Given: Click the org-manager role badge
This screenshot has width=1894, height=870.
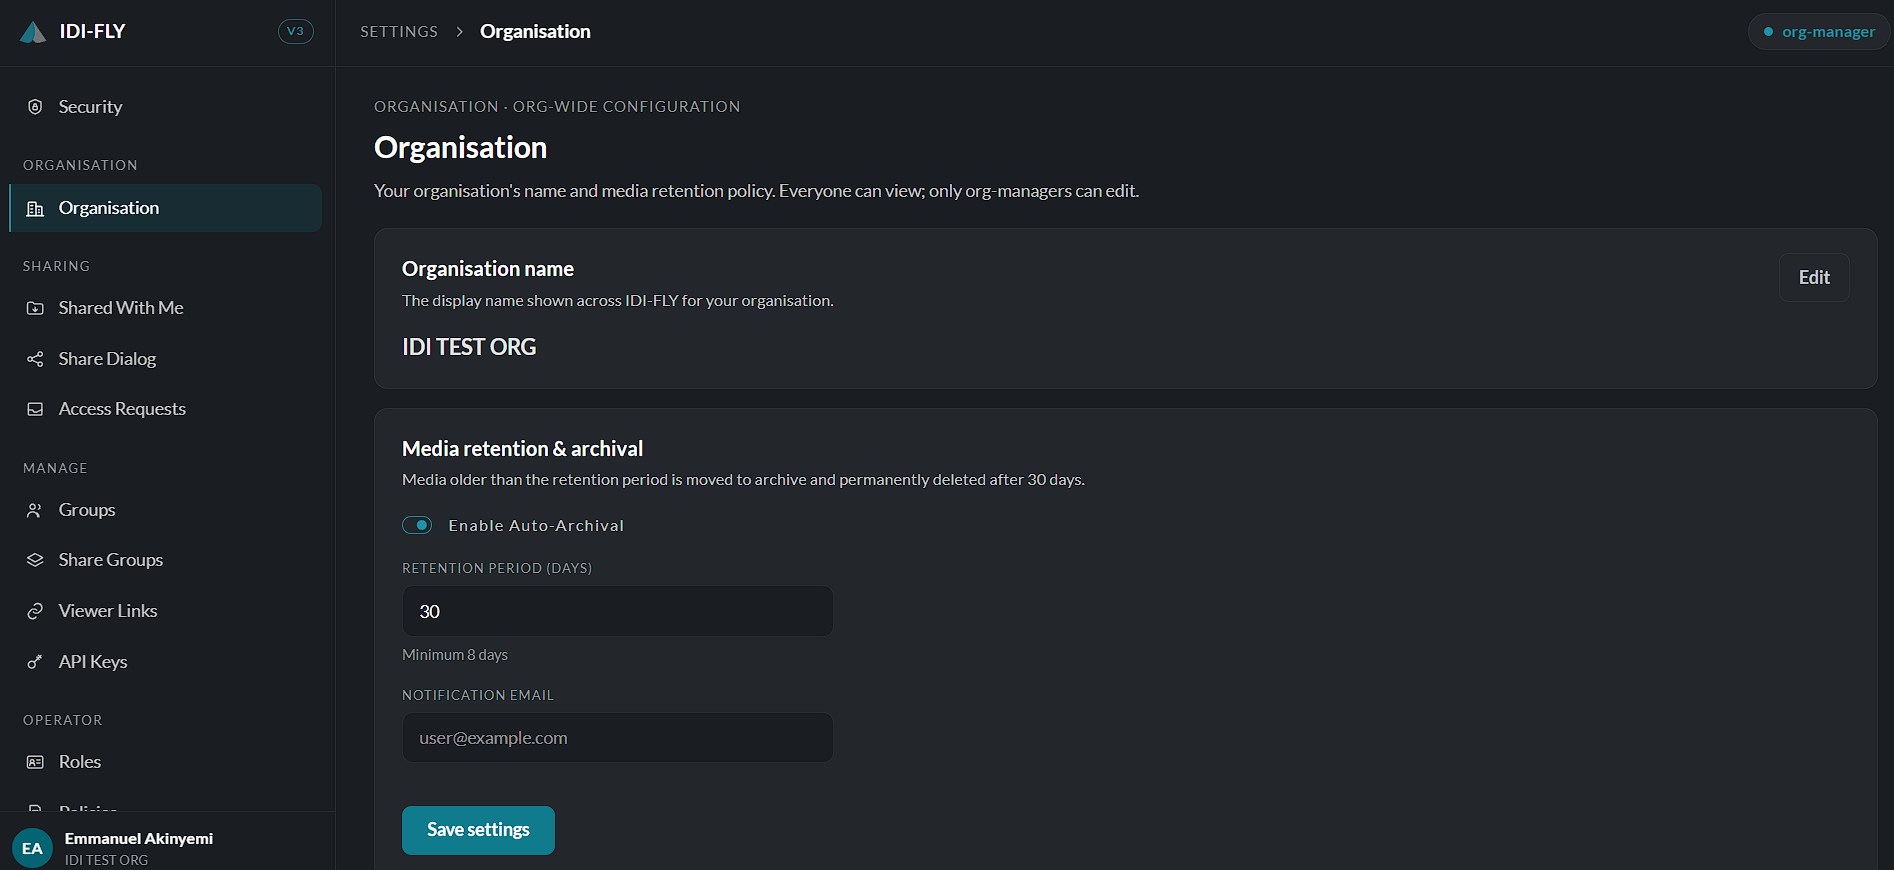Looking at the screenshot, I should (1819, 32).
